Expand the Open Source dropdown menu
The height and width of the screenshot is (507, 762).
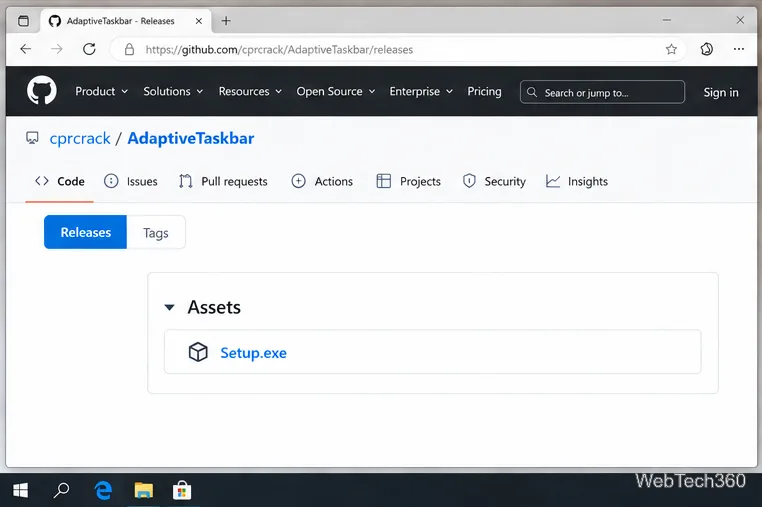tap(336, 91)
